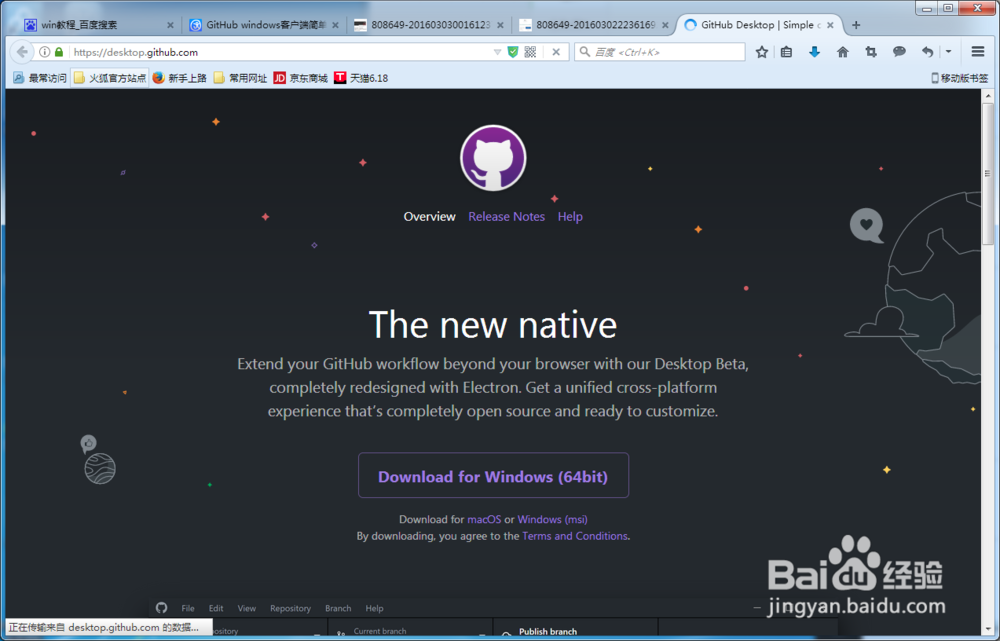Close the GitHub Desktop tab
This screenshot has width=1000, height=641.
830,26
